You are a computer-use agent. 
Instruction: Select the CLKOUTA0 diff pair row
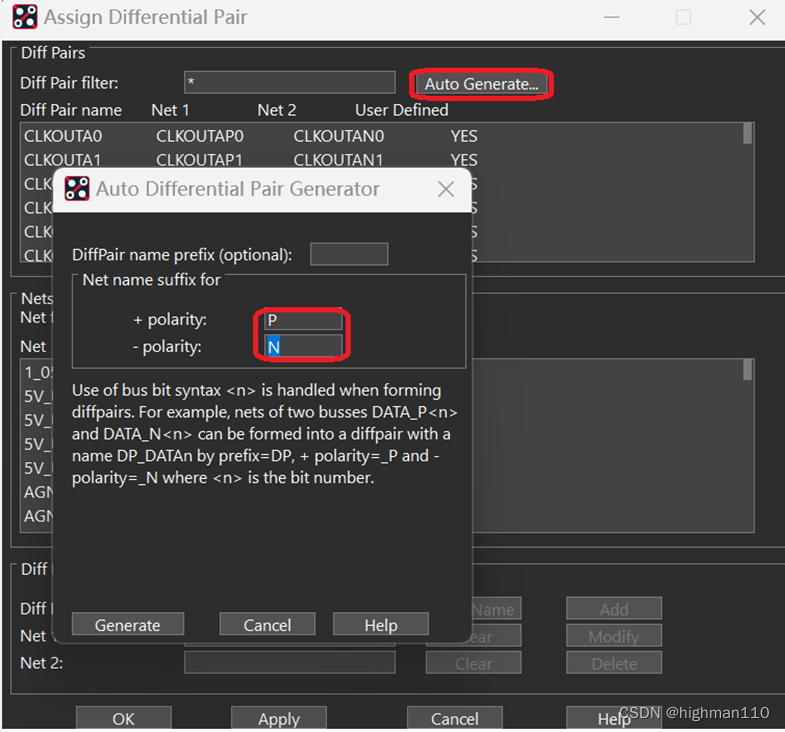250,136
